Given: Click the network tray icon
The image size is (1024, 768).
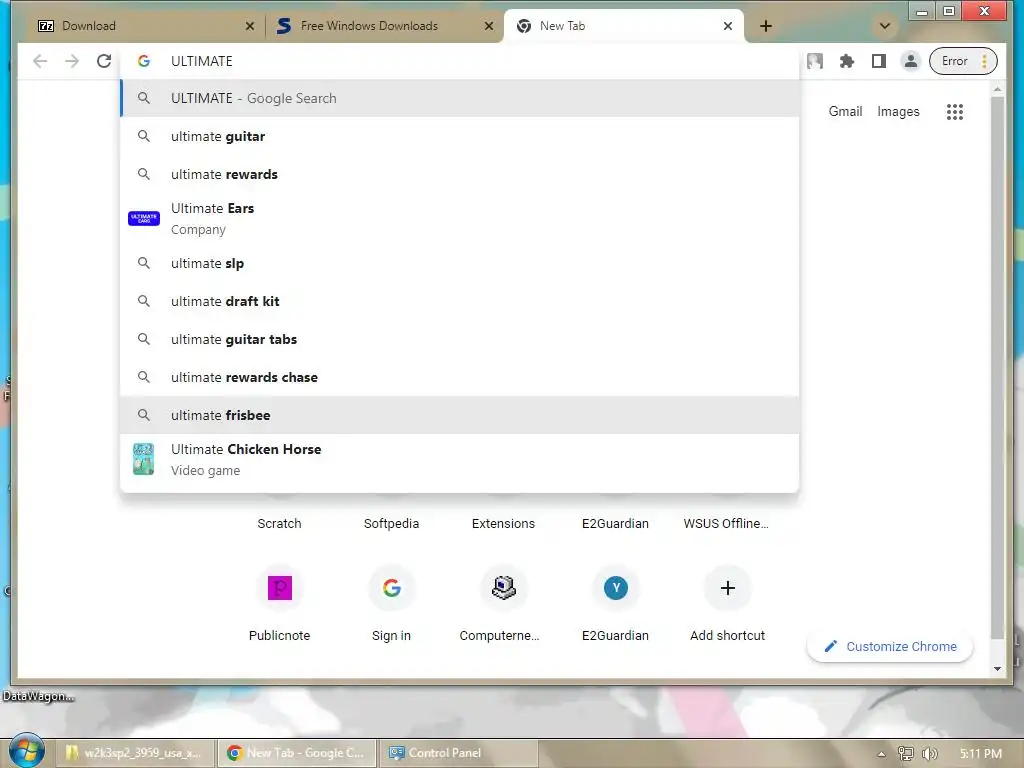Looking at the screenshot, I should tap(906, 754).
